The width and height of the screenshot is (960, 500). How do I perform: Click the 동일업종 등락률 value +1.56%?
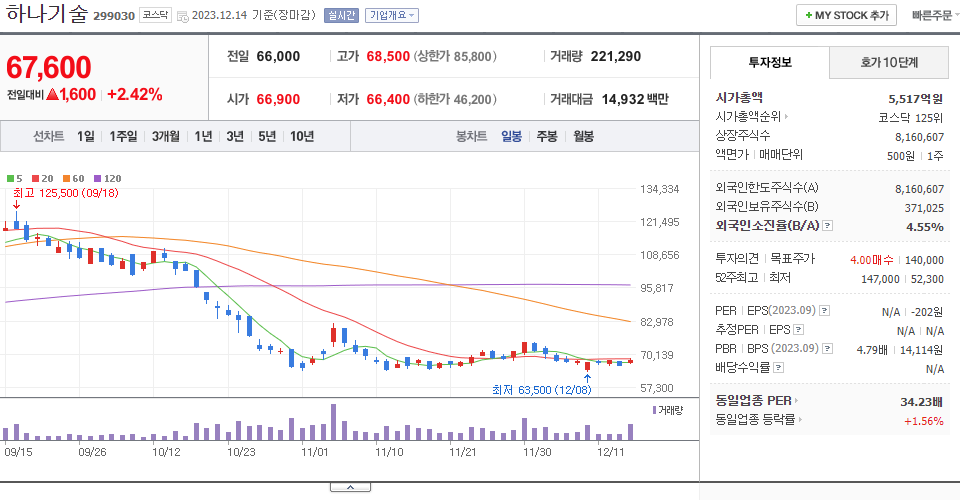point(924,421)
